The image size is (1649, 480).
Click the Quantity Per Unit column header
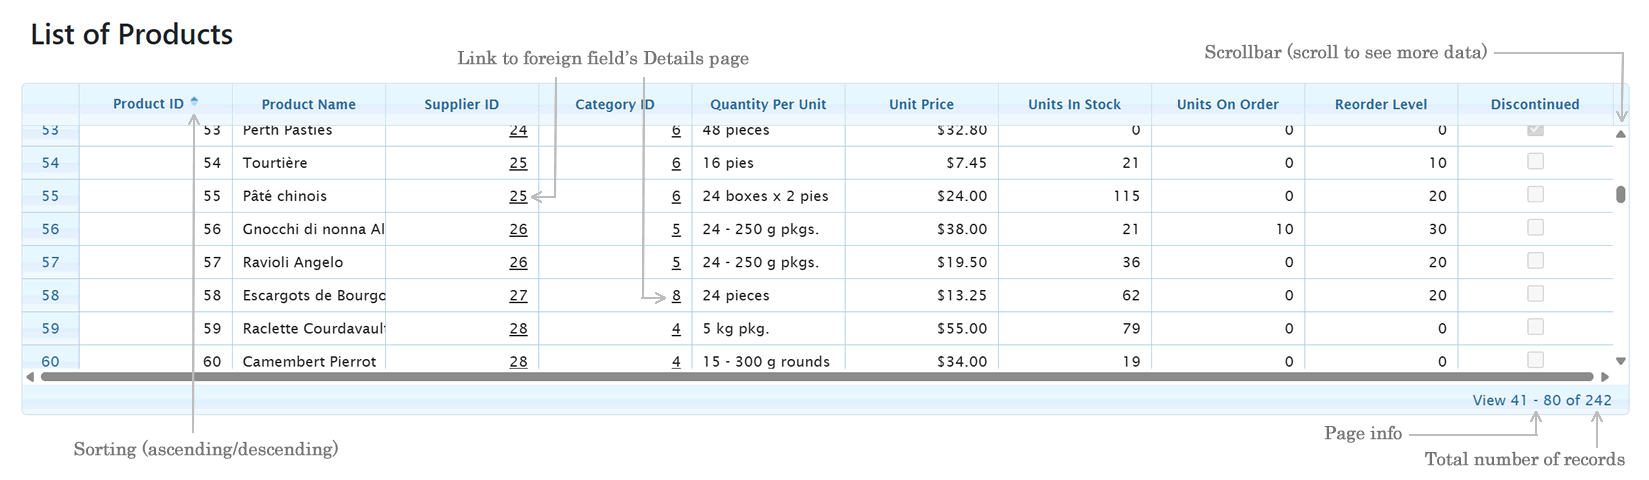click(768, 104)
